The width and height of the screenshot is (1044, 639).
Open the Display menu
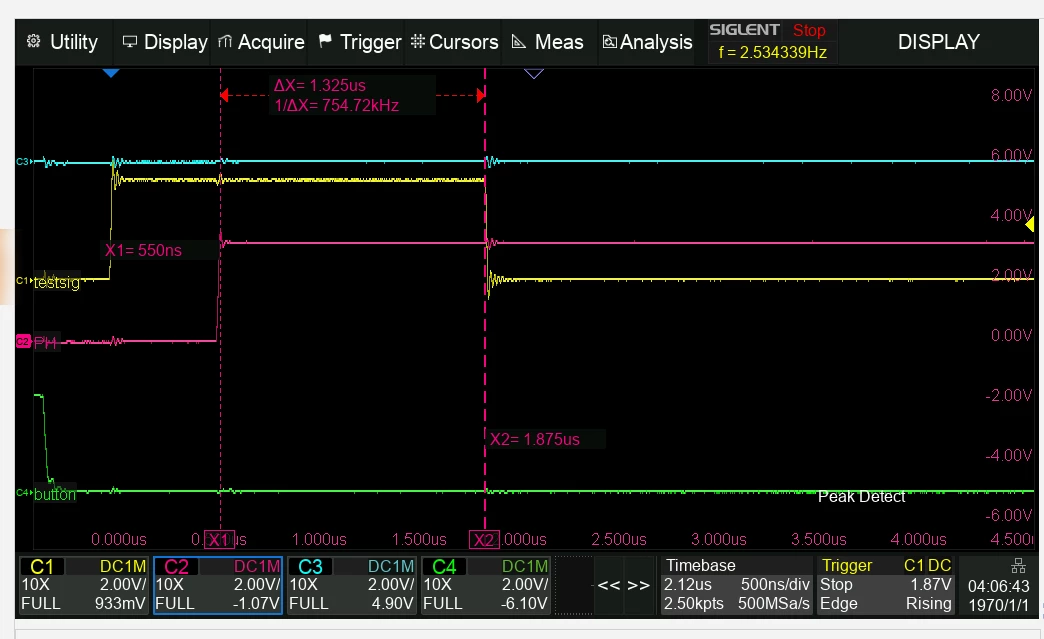click(165, 42)
